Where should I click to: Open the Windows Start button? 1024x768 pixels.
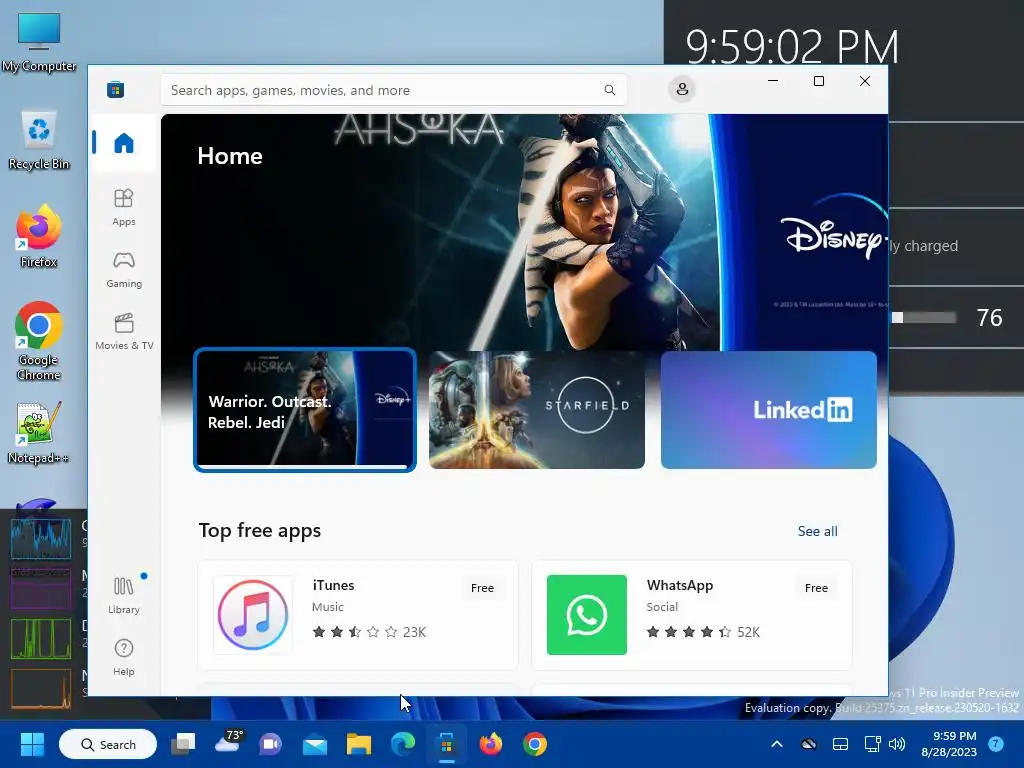tap(32, 744)
